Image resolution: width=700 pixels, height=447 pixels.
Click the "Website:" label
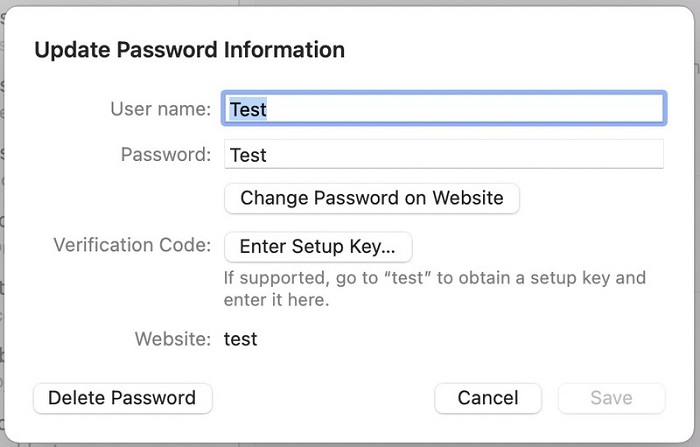click(x=173, y=339)
